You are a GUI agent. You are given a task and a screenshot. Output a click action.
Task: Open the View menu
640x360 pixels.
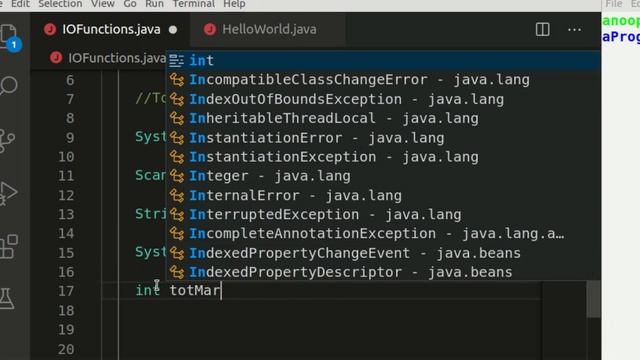click(x=102, y=4)
